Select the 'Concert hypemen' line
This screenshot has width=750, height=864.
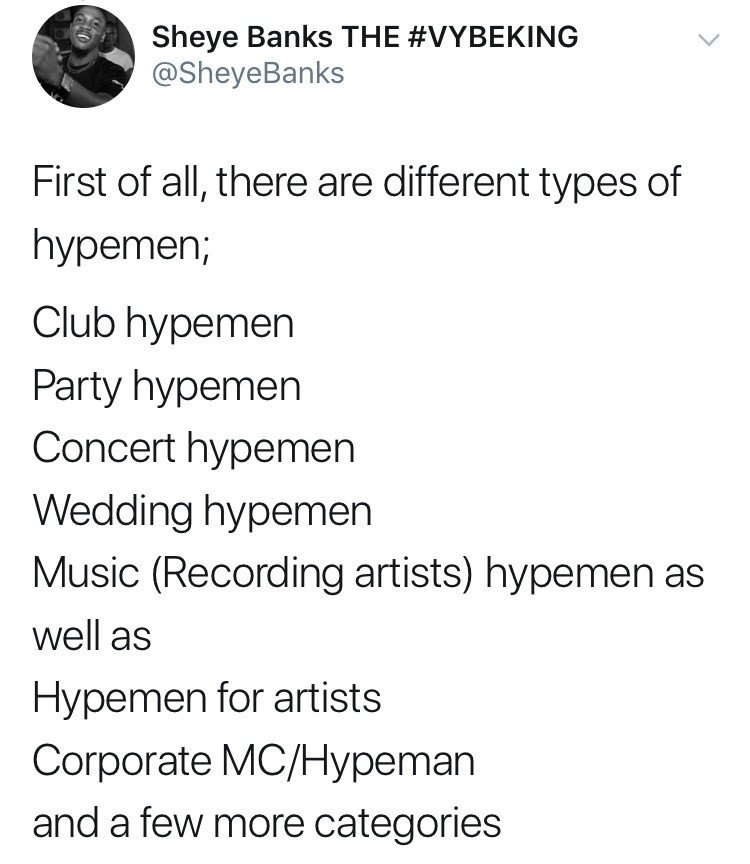point(193,448)
